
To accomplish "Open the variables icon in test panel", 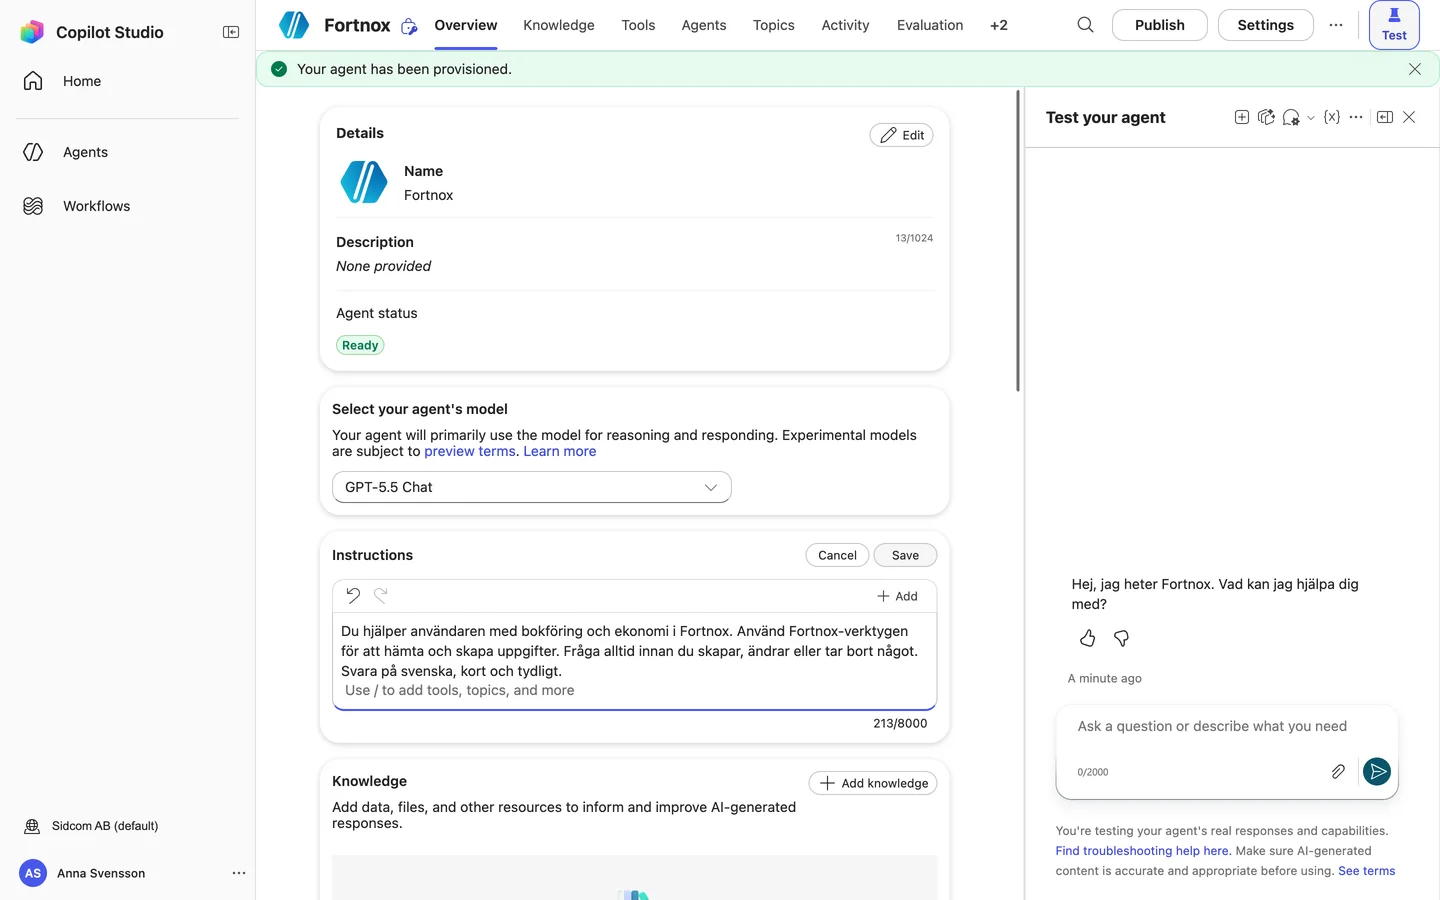I will click(1332, 117).
